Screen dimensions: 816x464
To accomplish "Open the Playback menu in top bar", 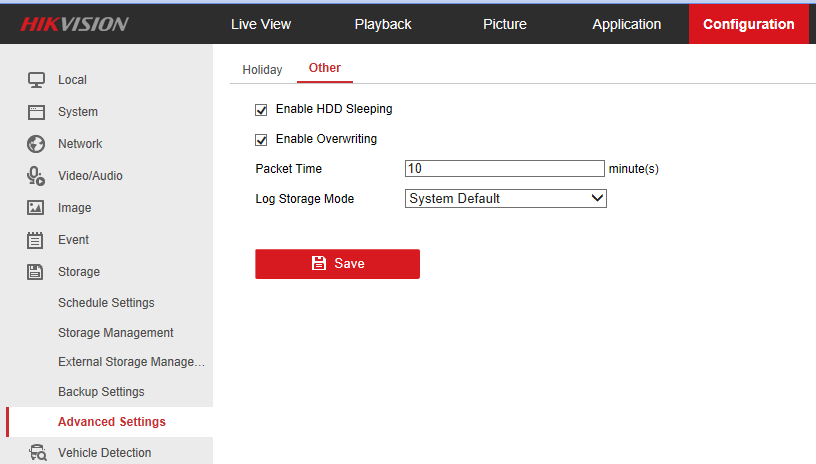I will [383, 24].
